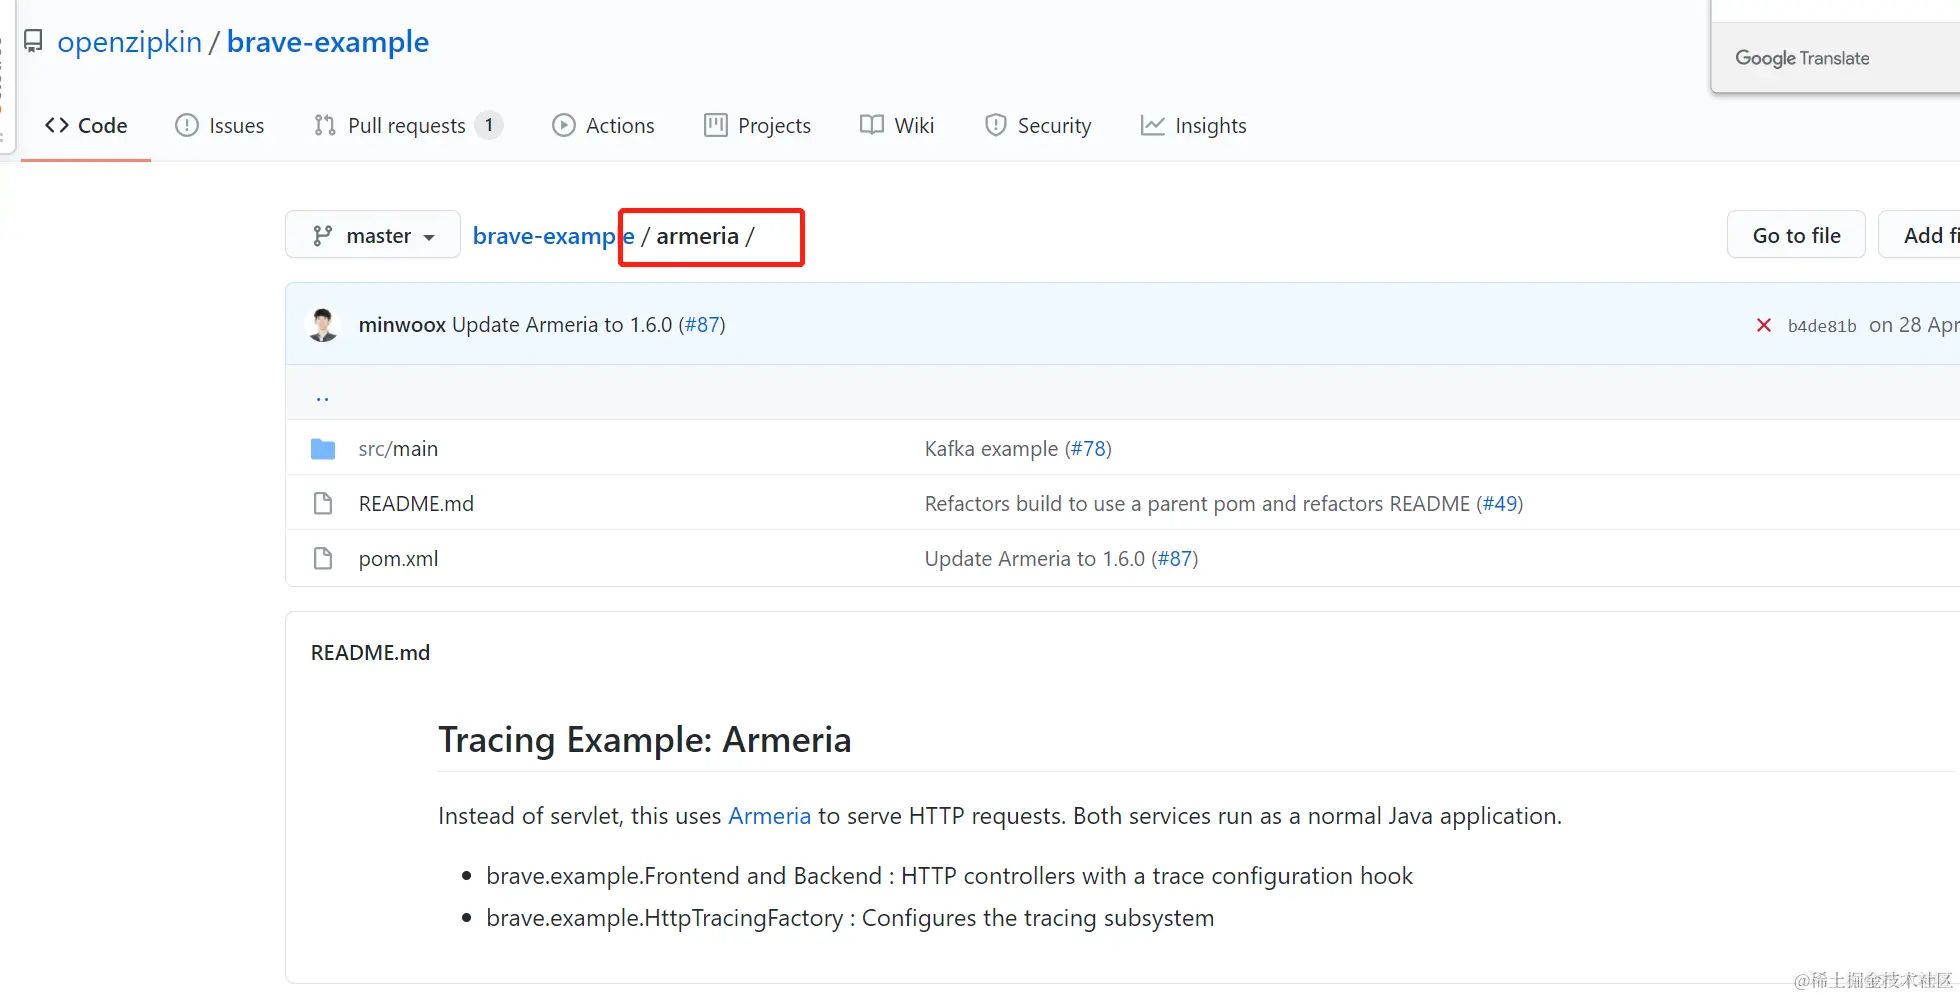The image size is (1960, 997).
Task: Click the pull request count badge 1
Action: 489,125
